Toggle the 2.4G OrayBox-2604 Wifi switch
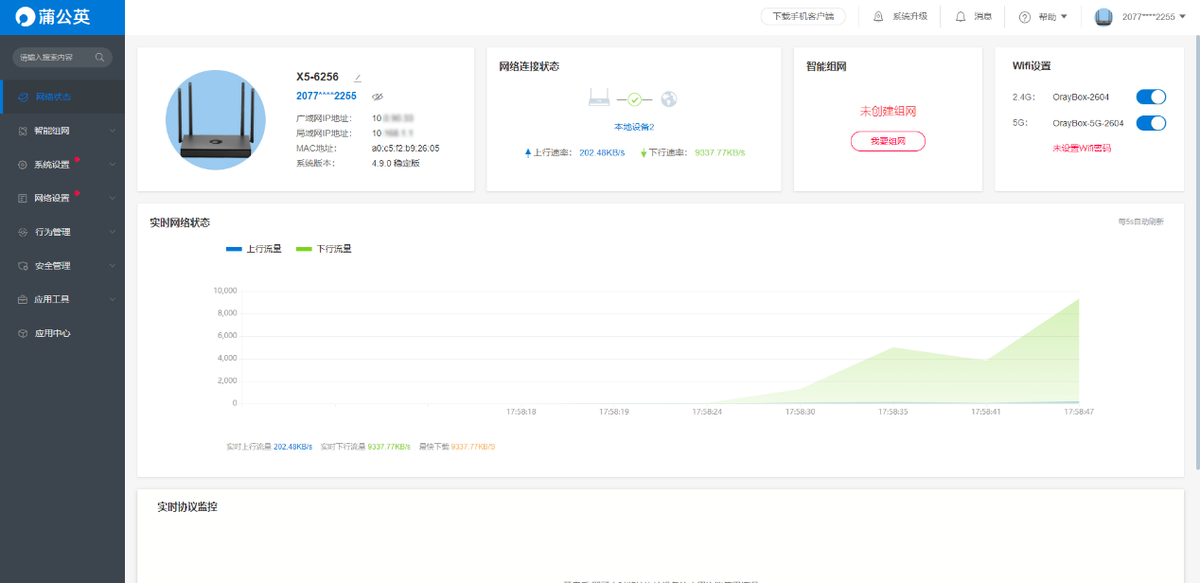1200x583 pixels. point(1151,97)
